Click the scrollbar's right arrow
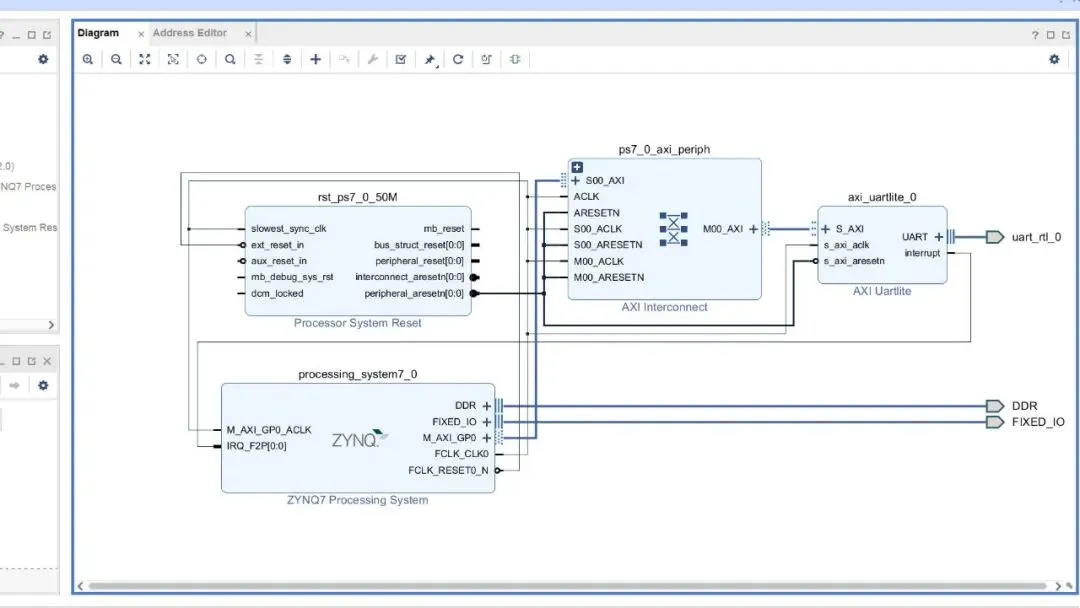 (1058, 586)
